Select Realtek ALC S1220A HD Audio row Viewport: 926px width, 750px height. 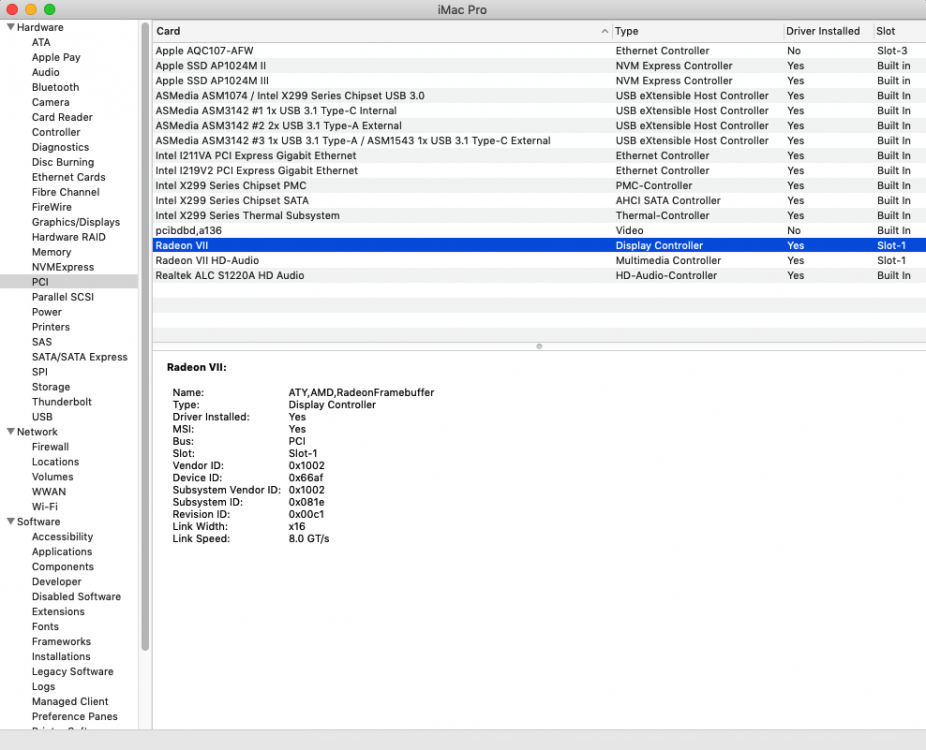[x=539, y=275]
